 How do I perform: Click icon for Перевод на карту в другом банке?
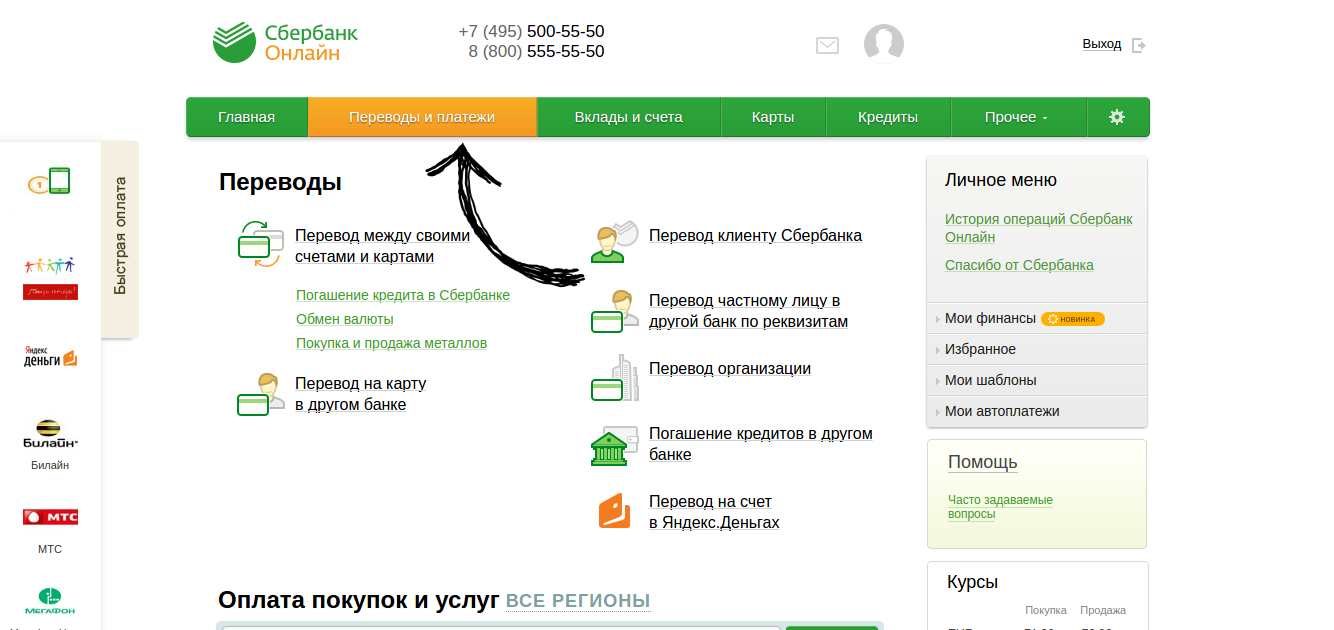point(260,394)
